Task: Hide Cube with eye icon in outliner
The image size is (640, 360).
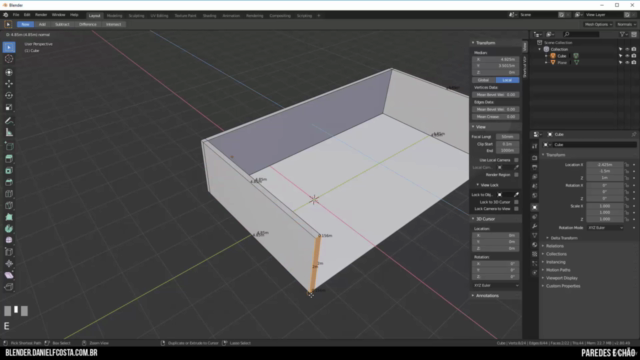Action: tap(627, 56)
